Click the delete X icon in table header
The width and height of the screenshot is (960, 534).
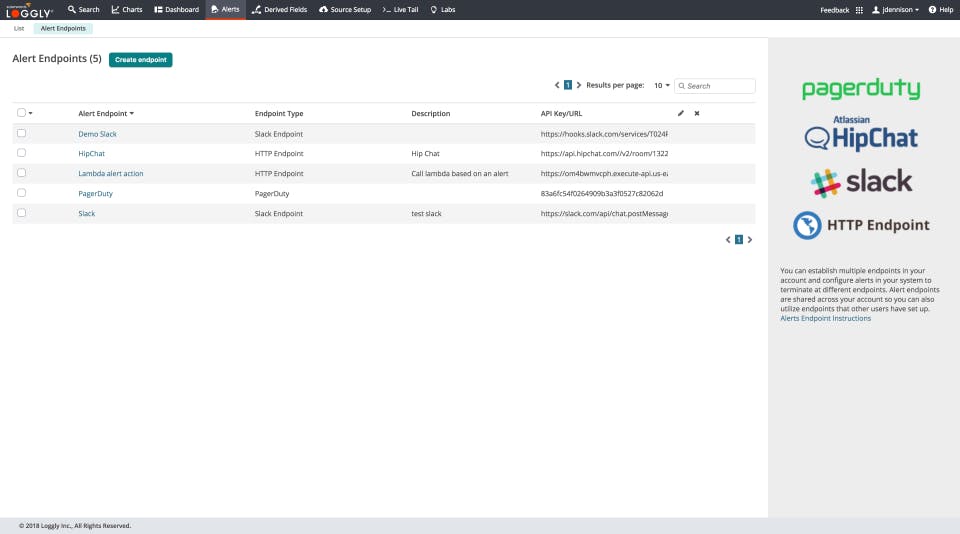pyautogui.click(x=697, y=113)
